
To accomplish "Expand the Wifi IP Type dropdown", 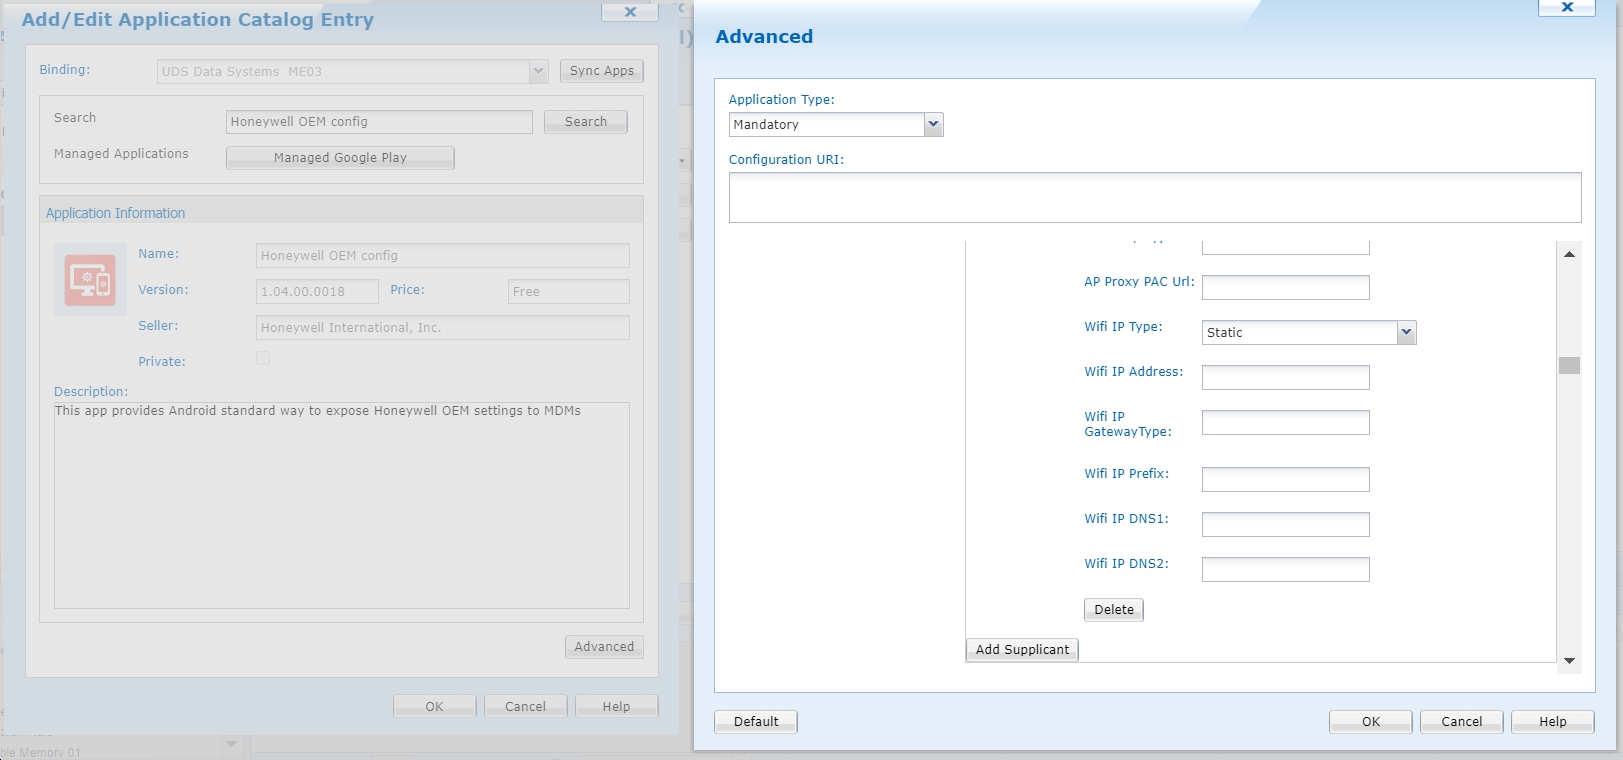I will pyautogui.click(x=1406, y=332).
